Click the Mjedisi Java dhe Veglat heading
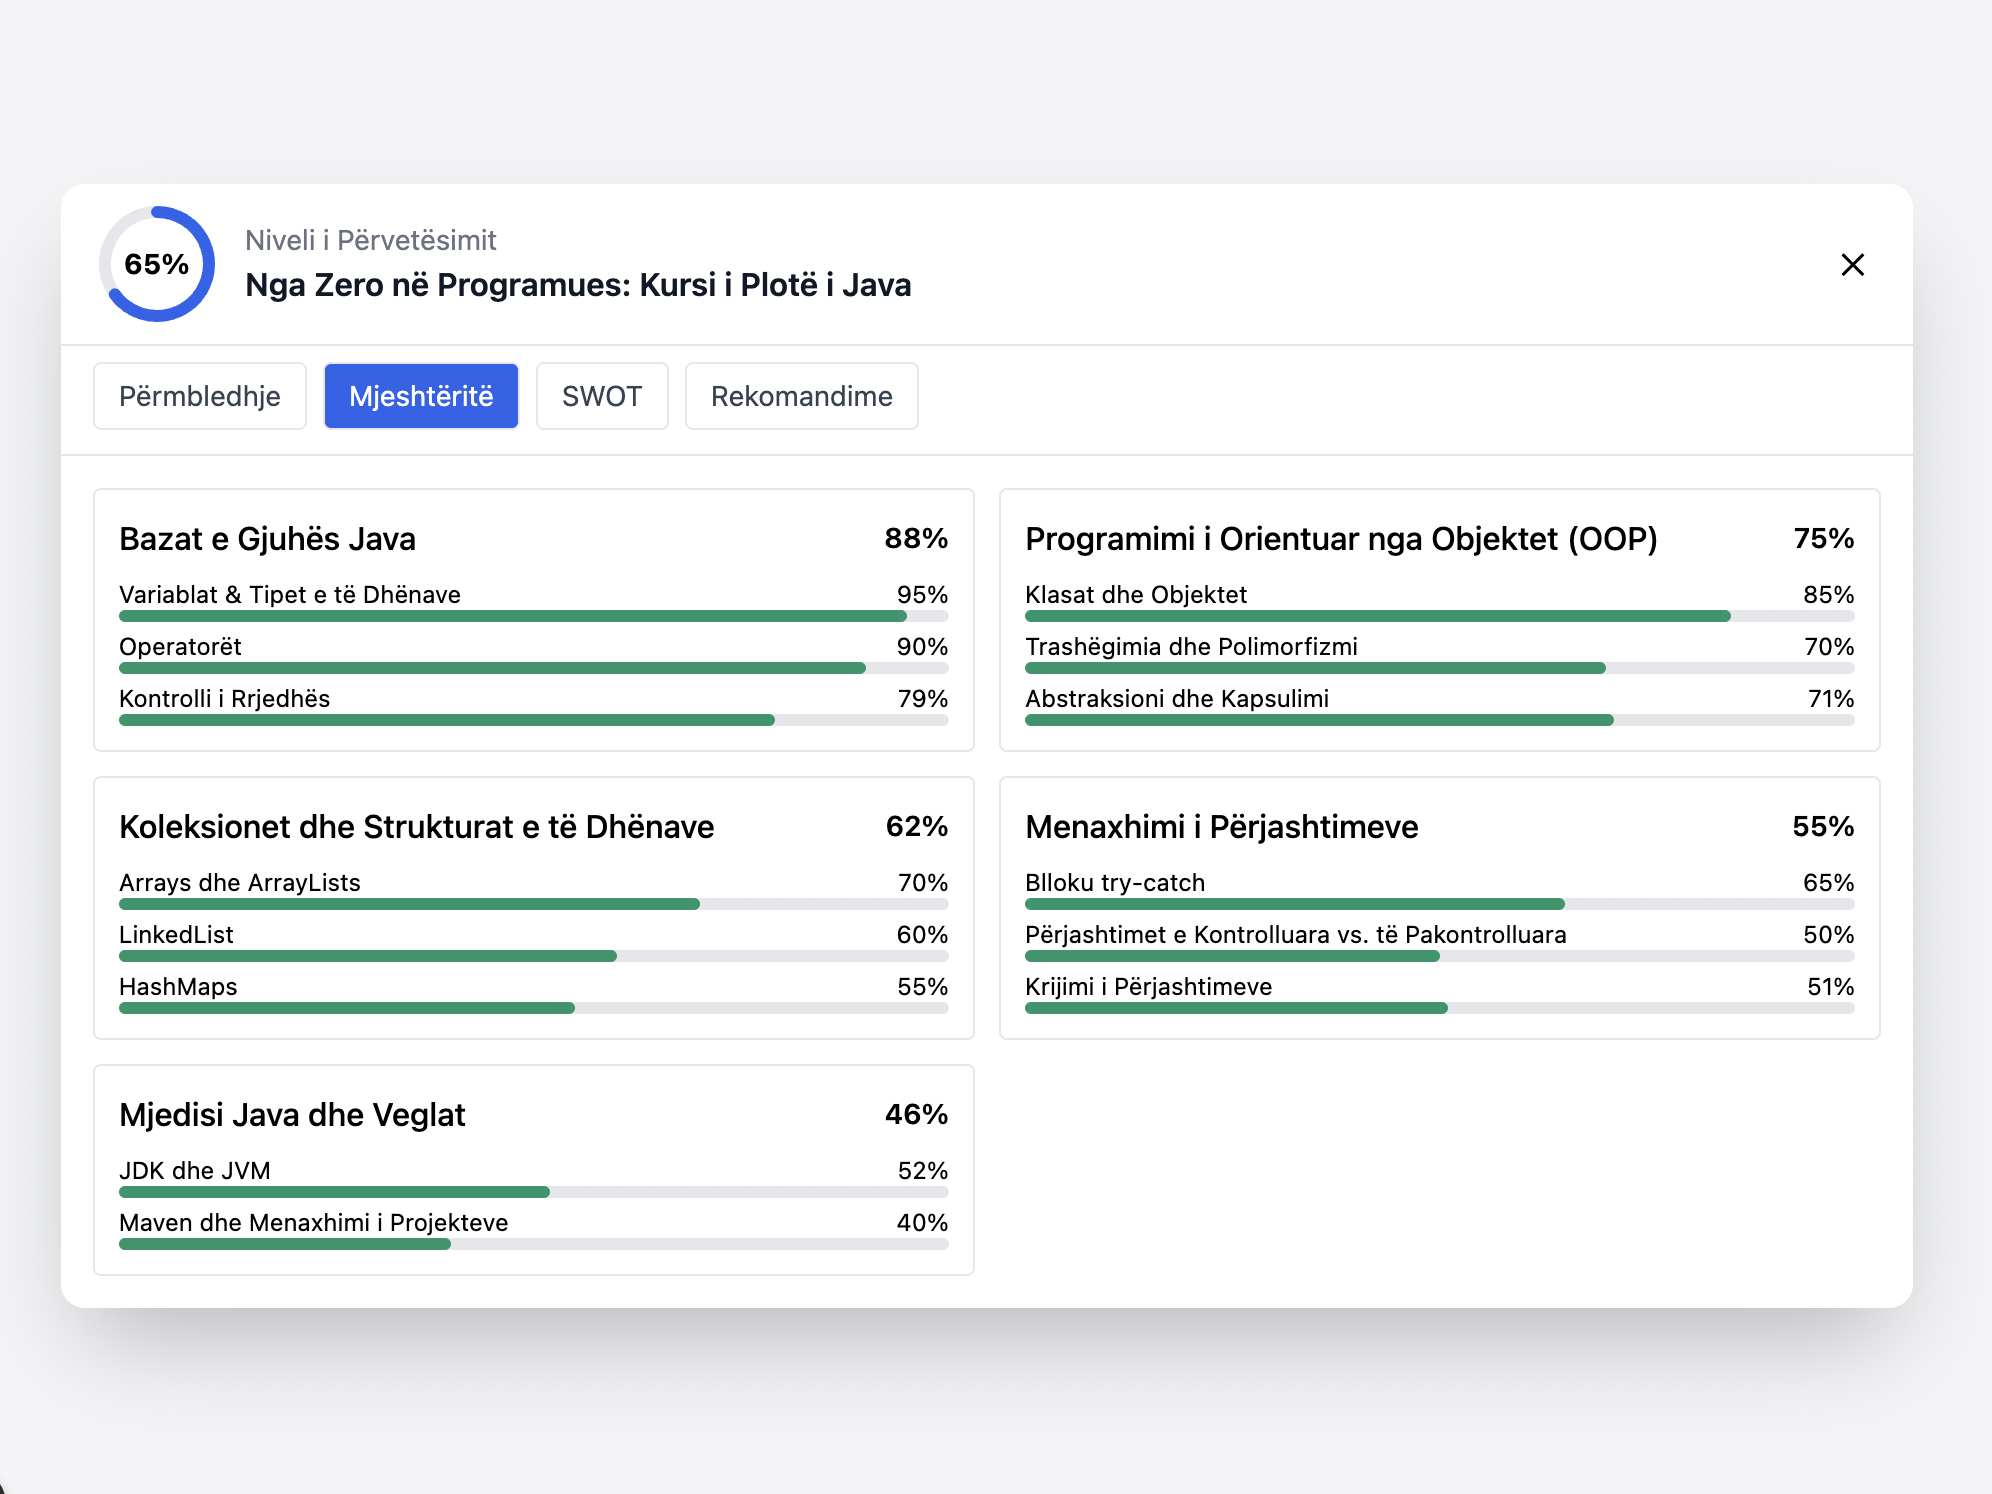 (x=292, y=1115)
